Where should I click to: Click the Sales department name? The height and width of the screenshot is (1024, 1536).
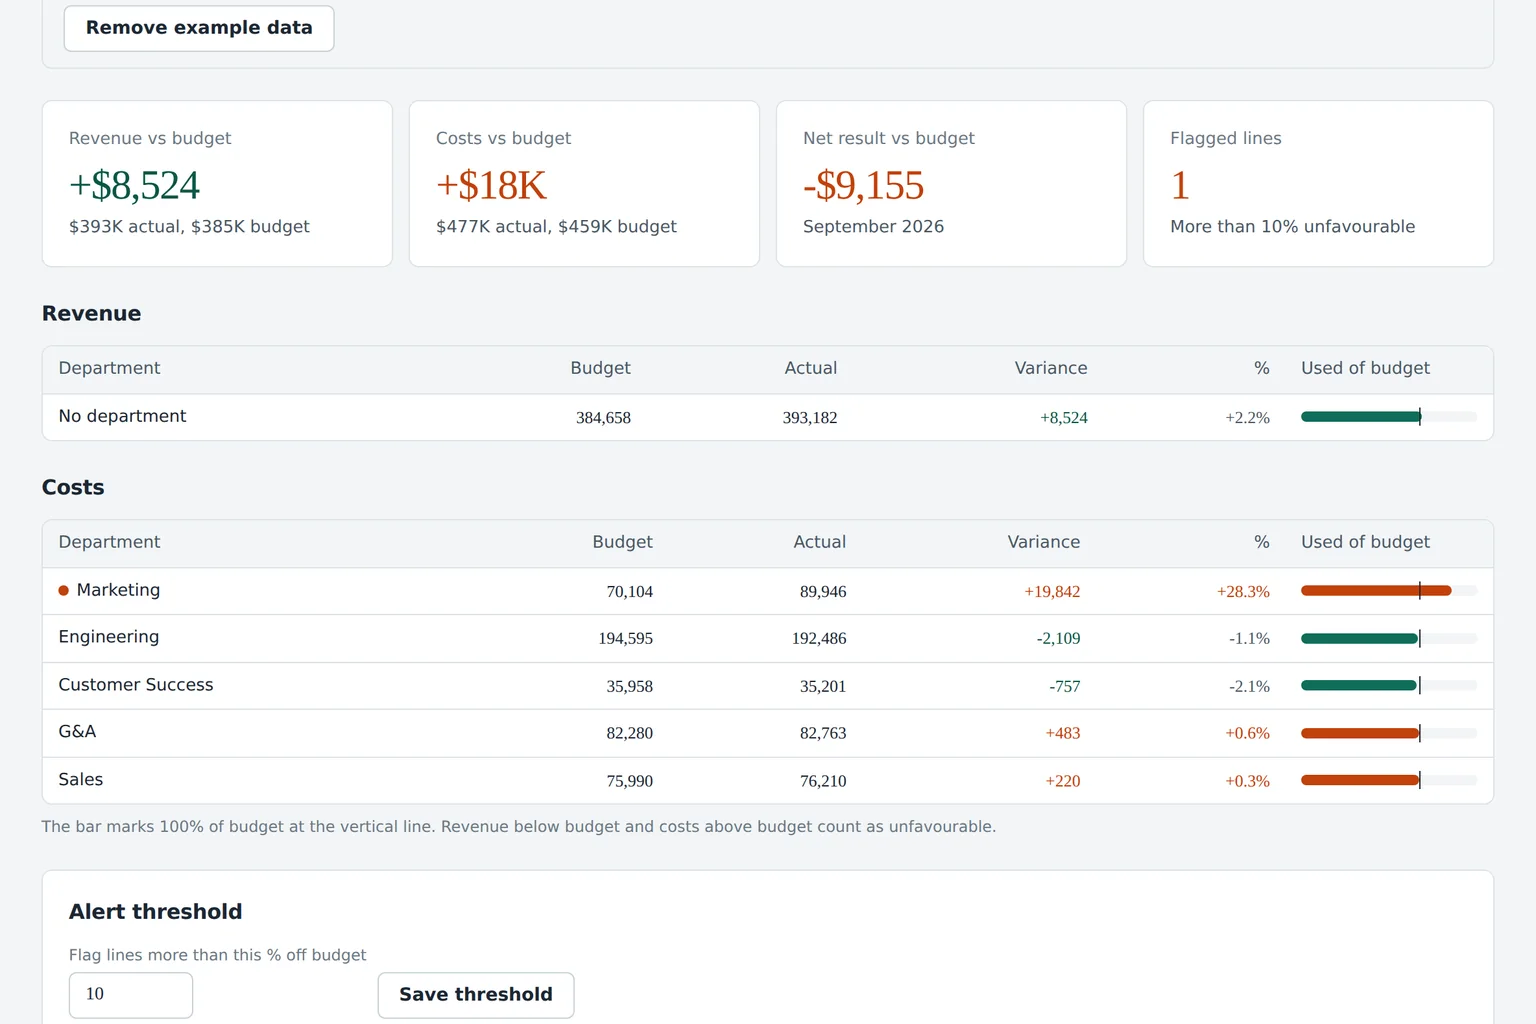click(x=81, y=780)
